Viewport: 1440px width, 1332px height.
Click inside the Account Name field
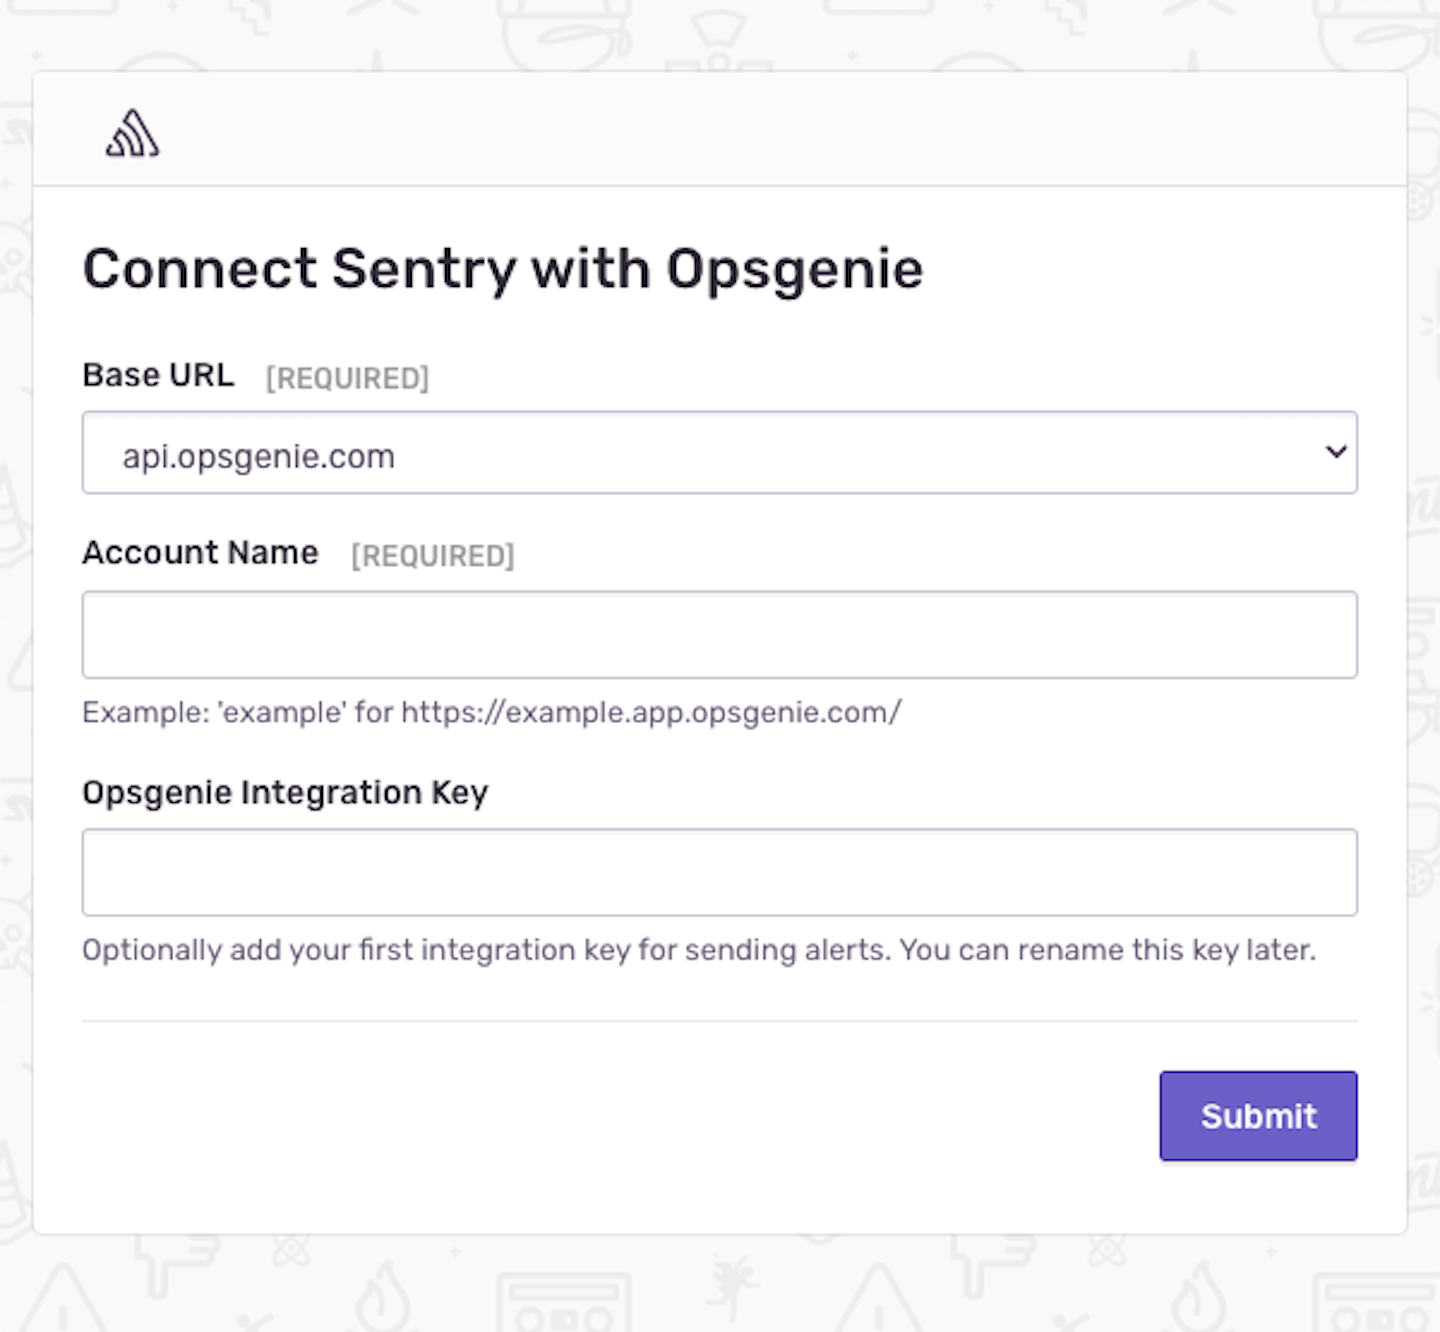click(x=719, y=634)
